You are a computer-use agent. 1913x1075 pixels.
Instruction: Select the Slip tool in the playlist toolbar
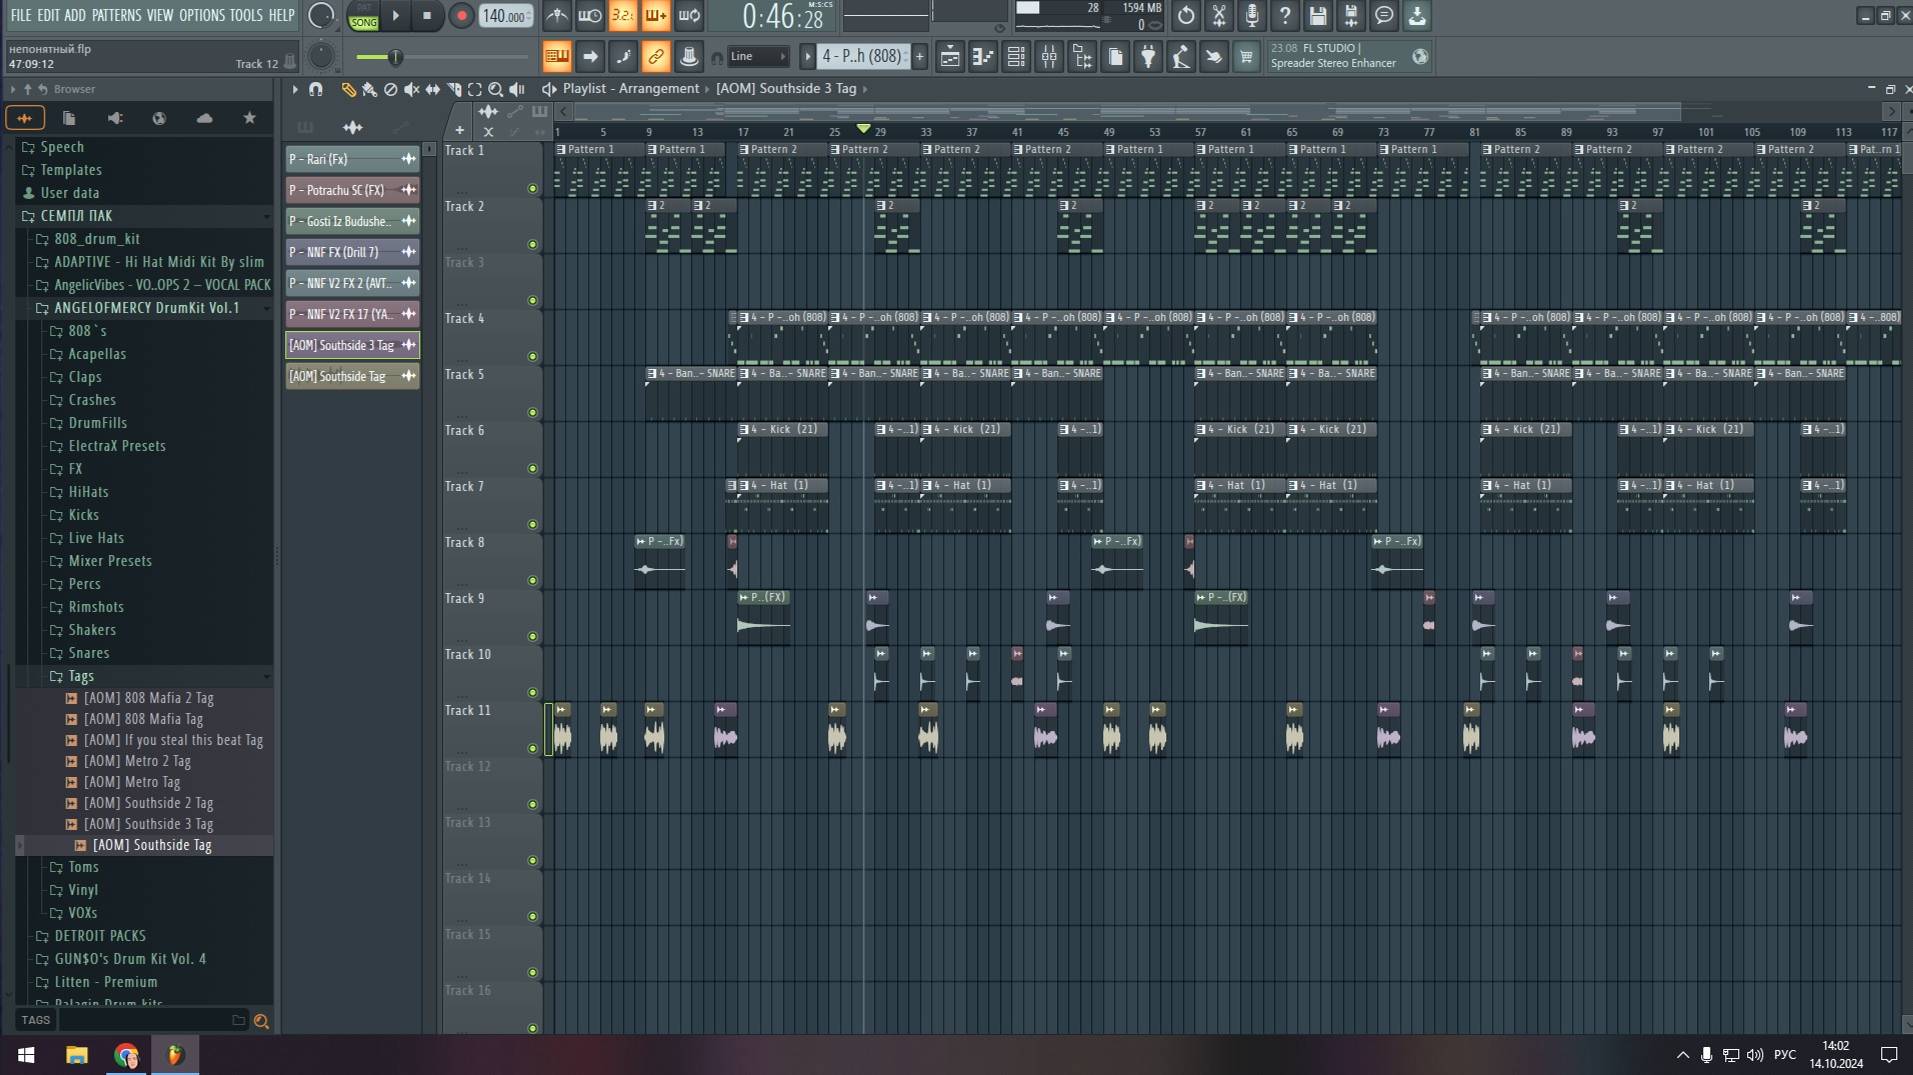click(432, 90)
